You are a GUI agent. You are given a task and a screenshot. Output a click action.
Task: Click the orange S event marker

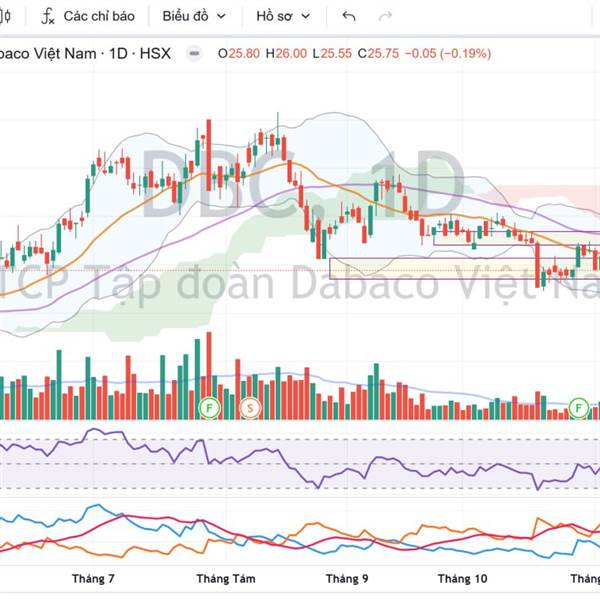[x=250, y=408]
